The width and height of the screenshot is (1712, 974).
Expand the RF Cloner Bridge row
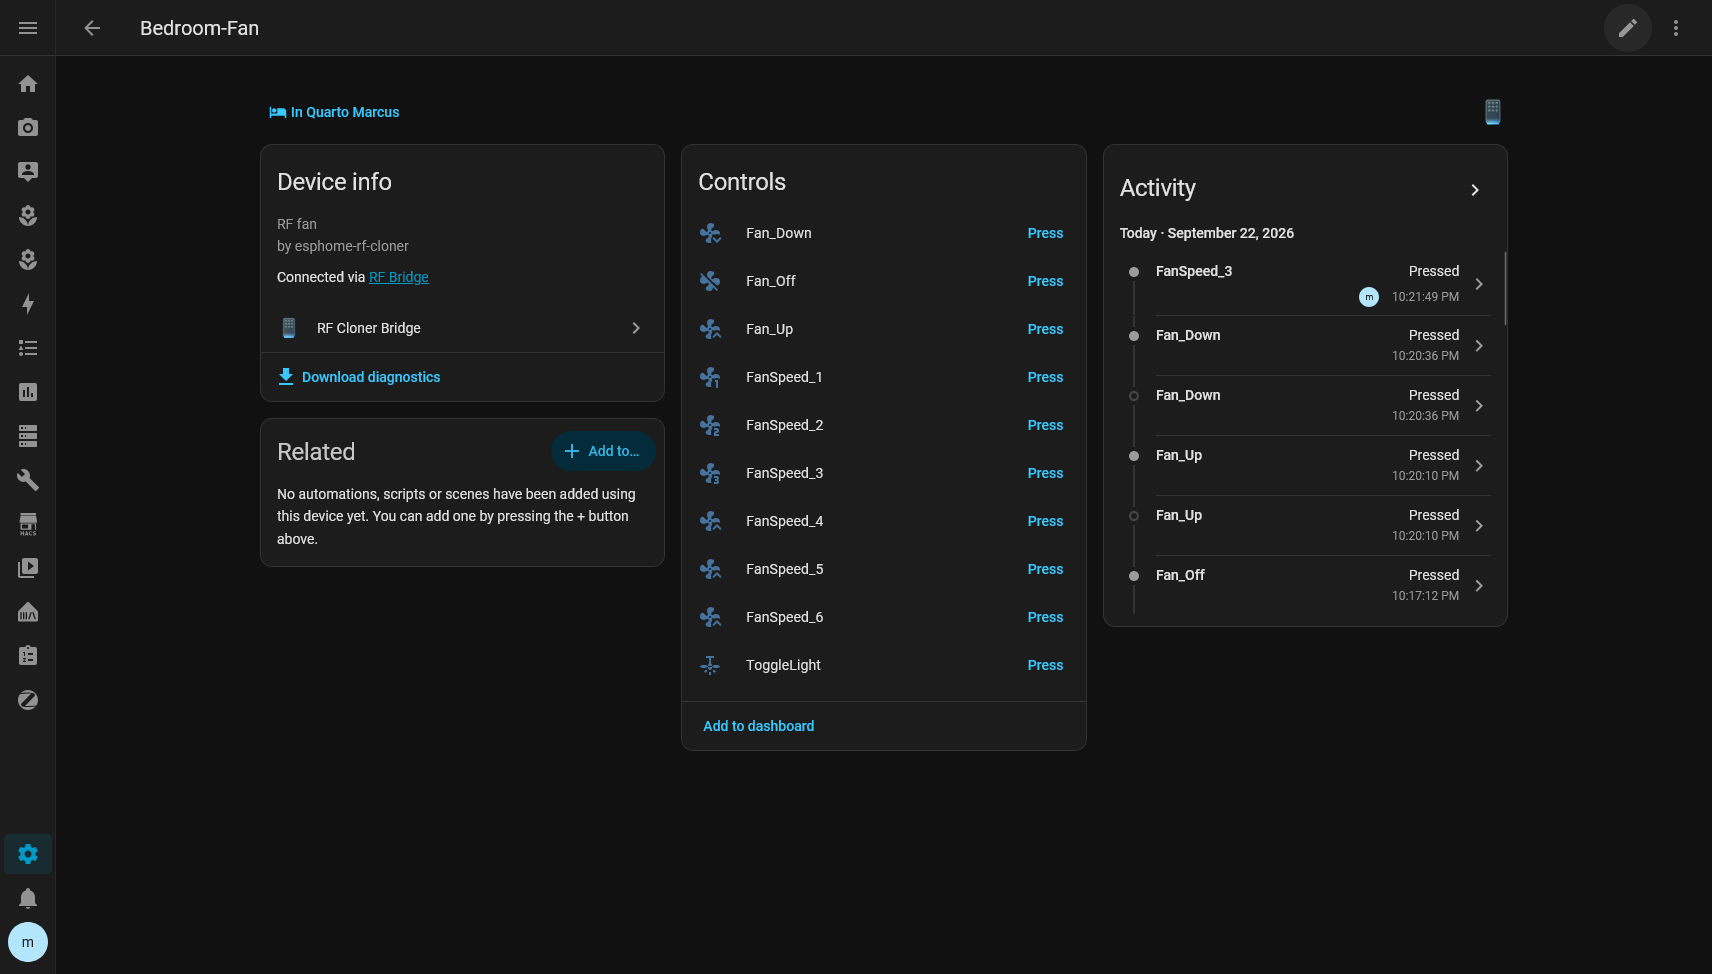[462, 328]
